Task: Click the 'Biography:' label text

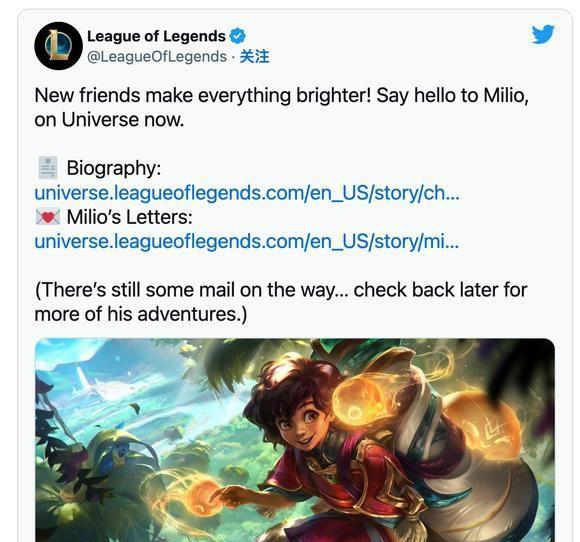Action: (x=114, y=168)
